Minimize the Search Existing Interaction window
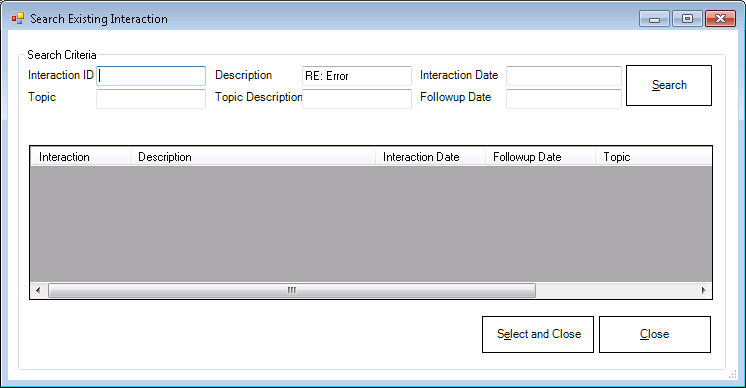Viewport: 746px width, 388px height. pos(655,19)
